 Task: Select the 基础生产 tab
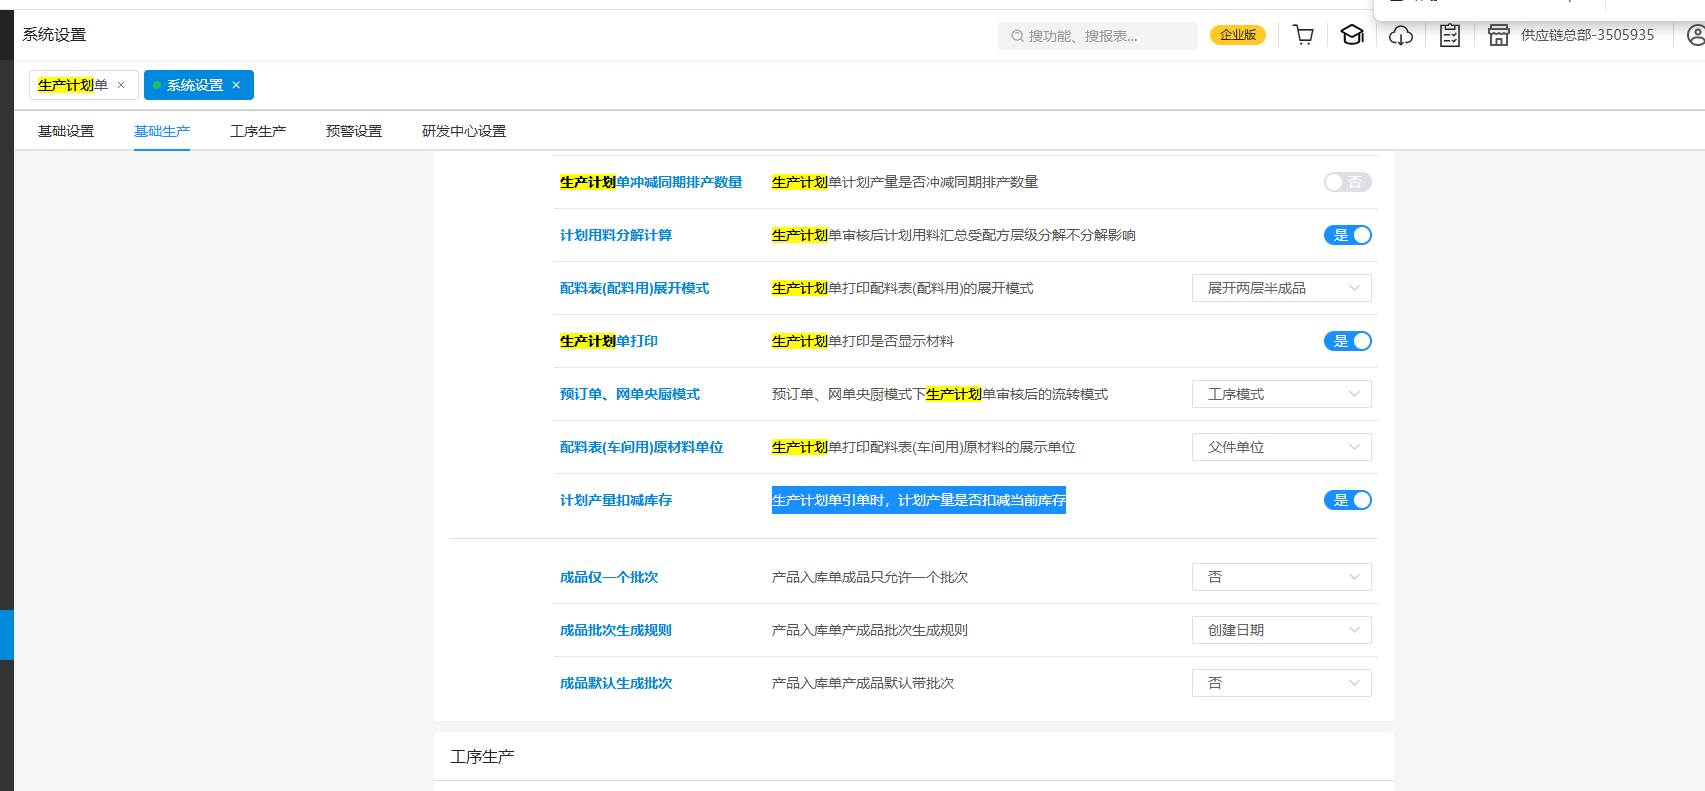(162, 131)
